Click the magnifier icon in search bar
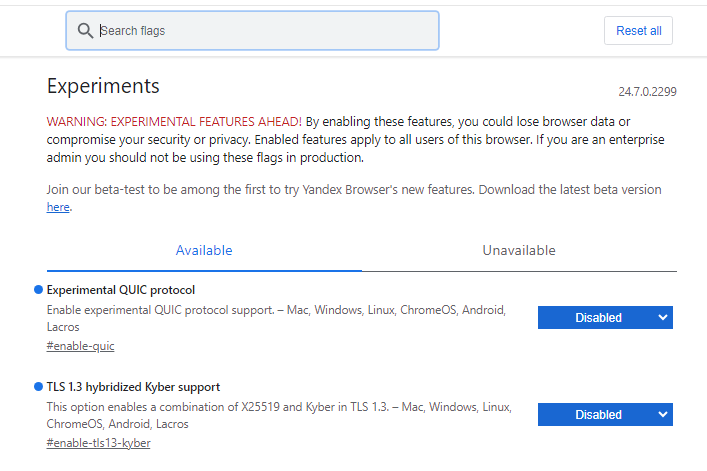 84,31
